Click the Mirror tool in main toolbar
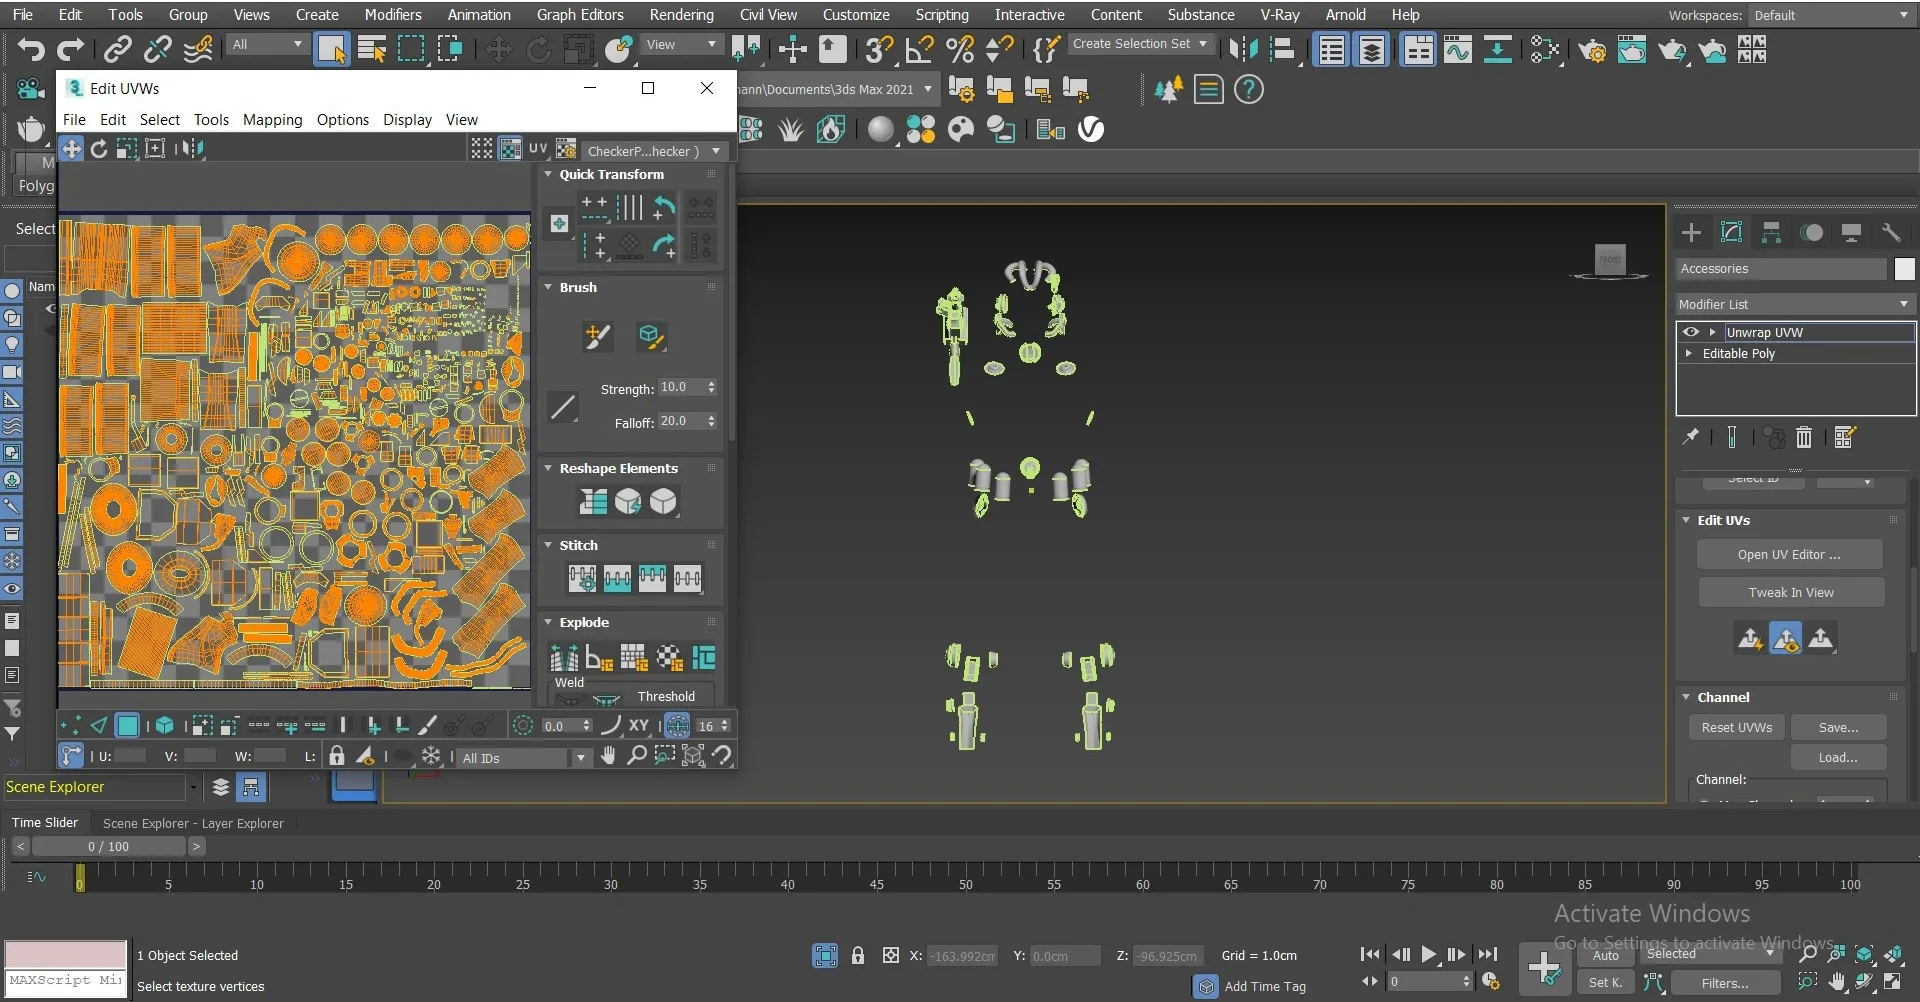This screenshot has height=1002, width=1920. (1243, 49)
